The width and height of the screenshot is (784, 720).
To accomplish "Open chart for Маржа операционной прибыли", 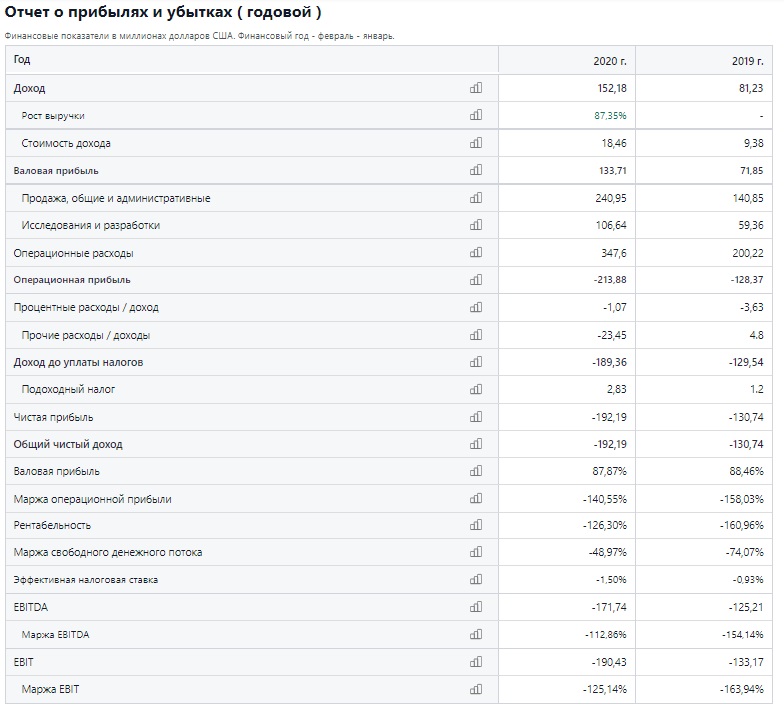I will (x=476, y=498).
